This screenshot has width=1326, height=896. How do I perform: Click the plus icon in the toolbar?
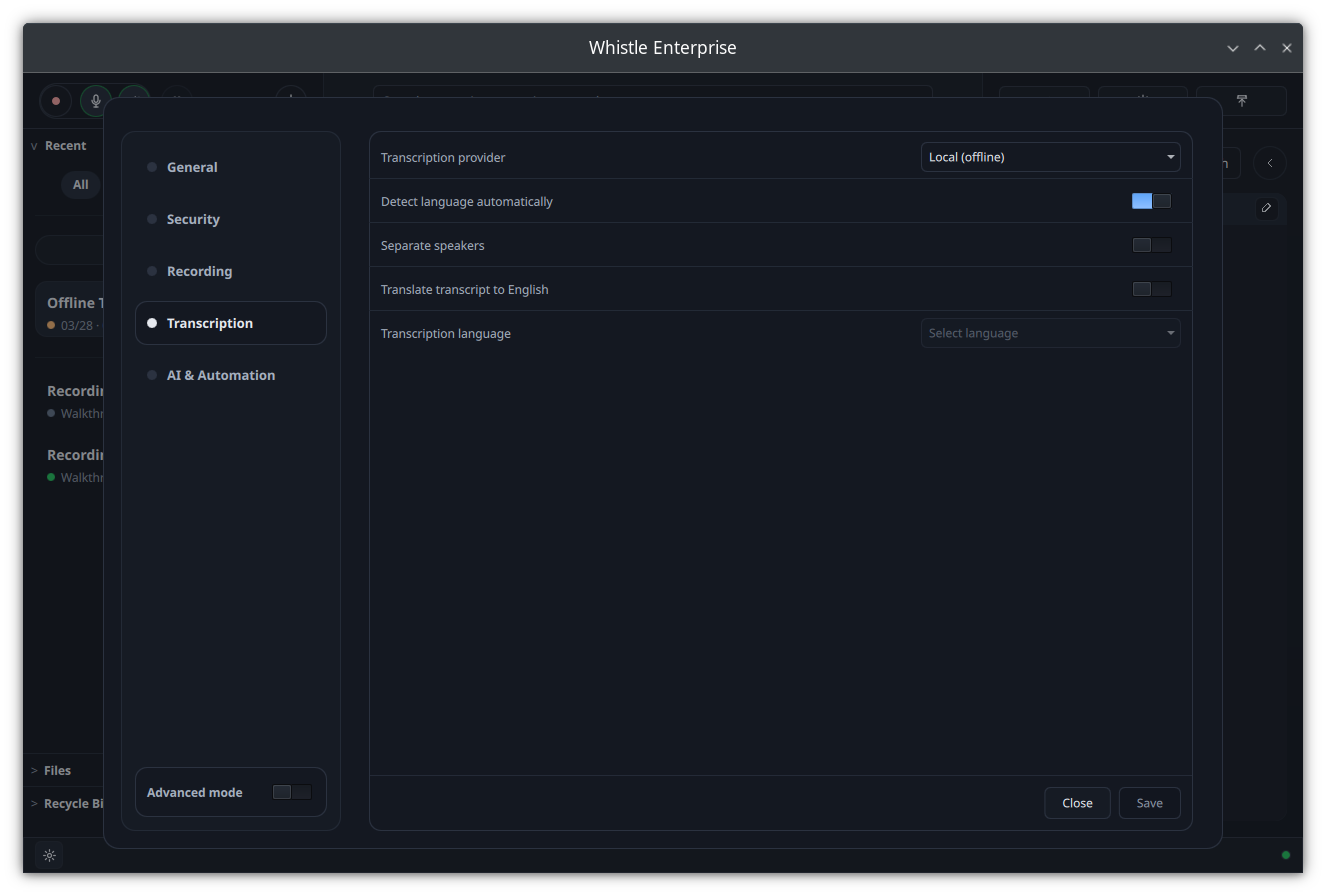(290, 98)
